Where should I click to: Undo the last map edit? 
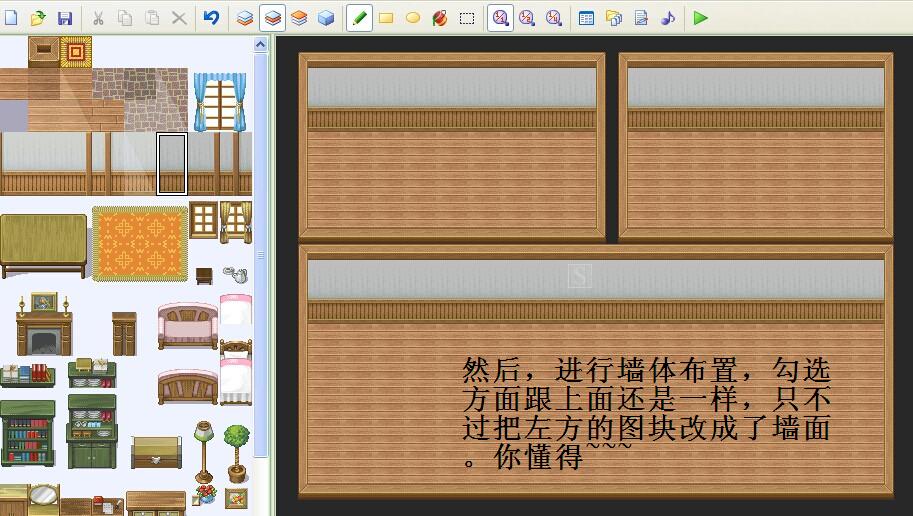click(211, 18)
